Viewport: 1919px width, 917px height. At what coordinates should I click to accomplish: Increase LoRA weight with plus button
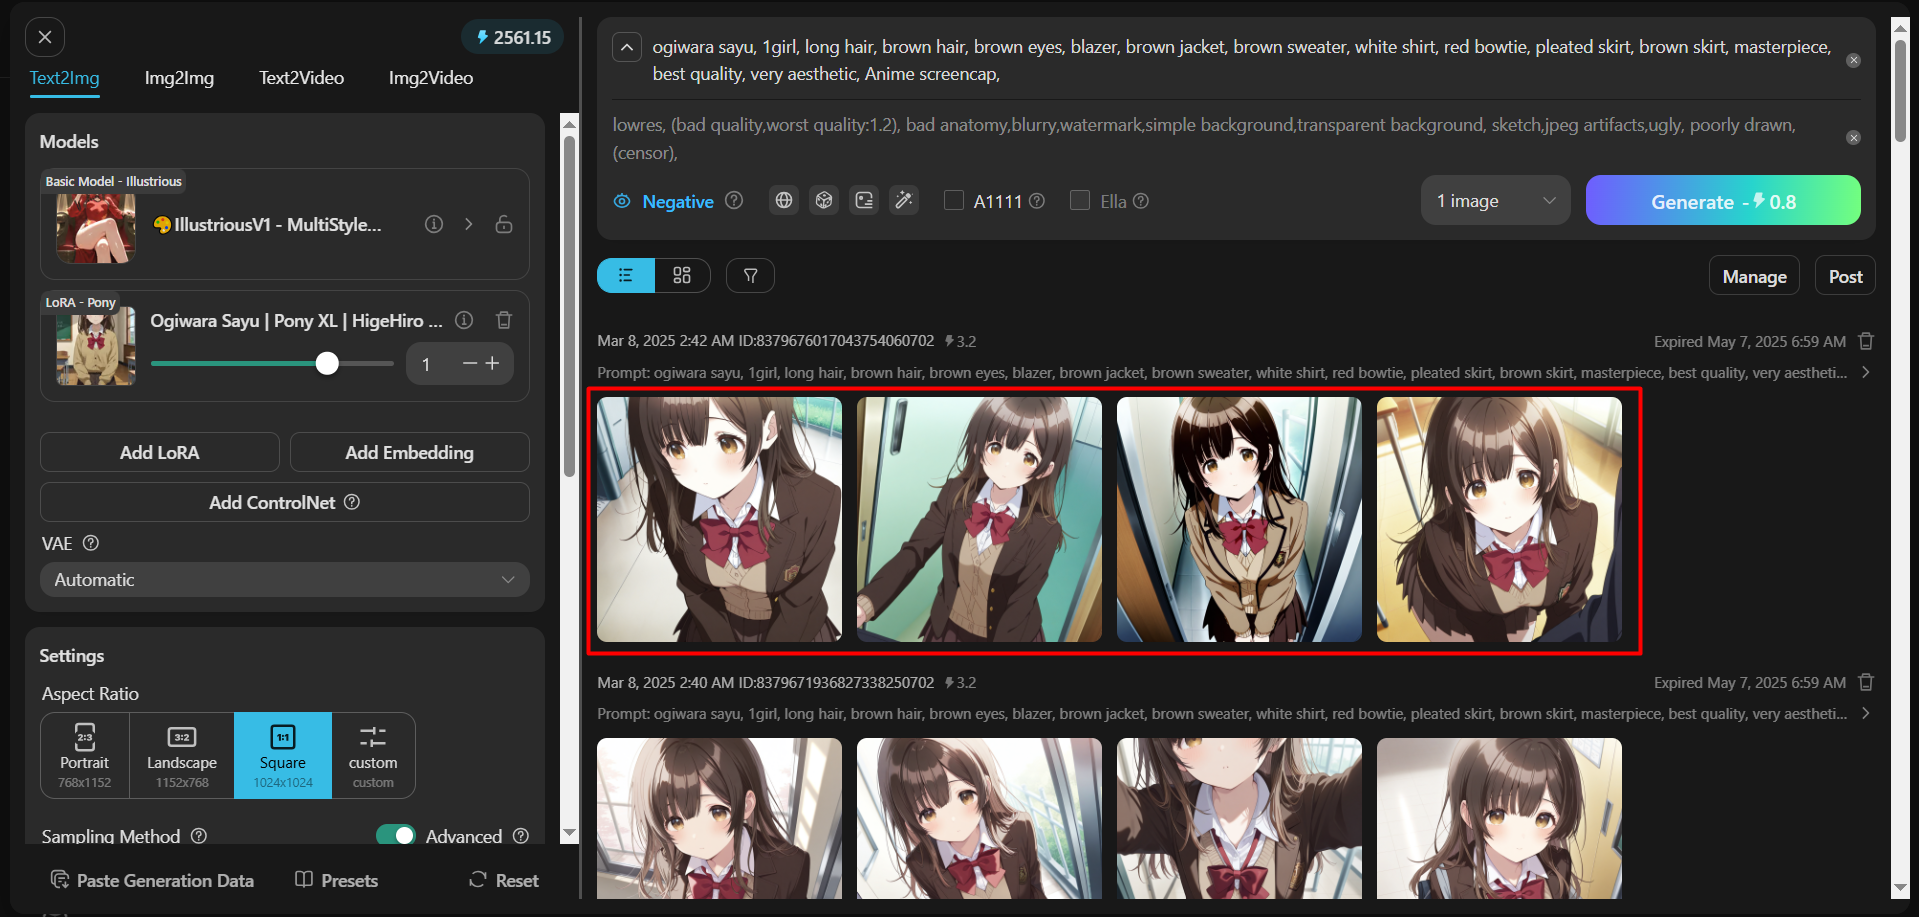click(x=492, y=364)
